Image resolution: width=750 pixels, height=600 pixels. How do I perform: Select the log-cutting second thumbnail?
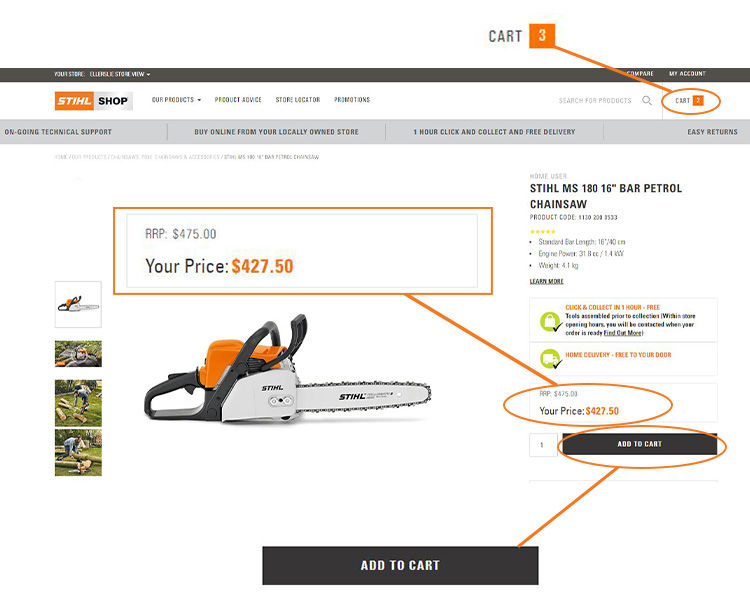pos(78,354)
